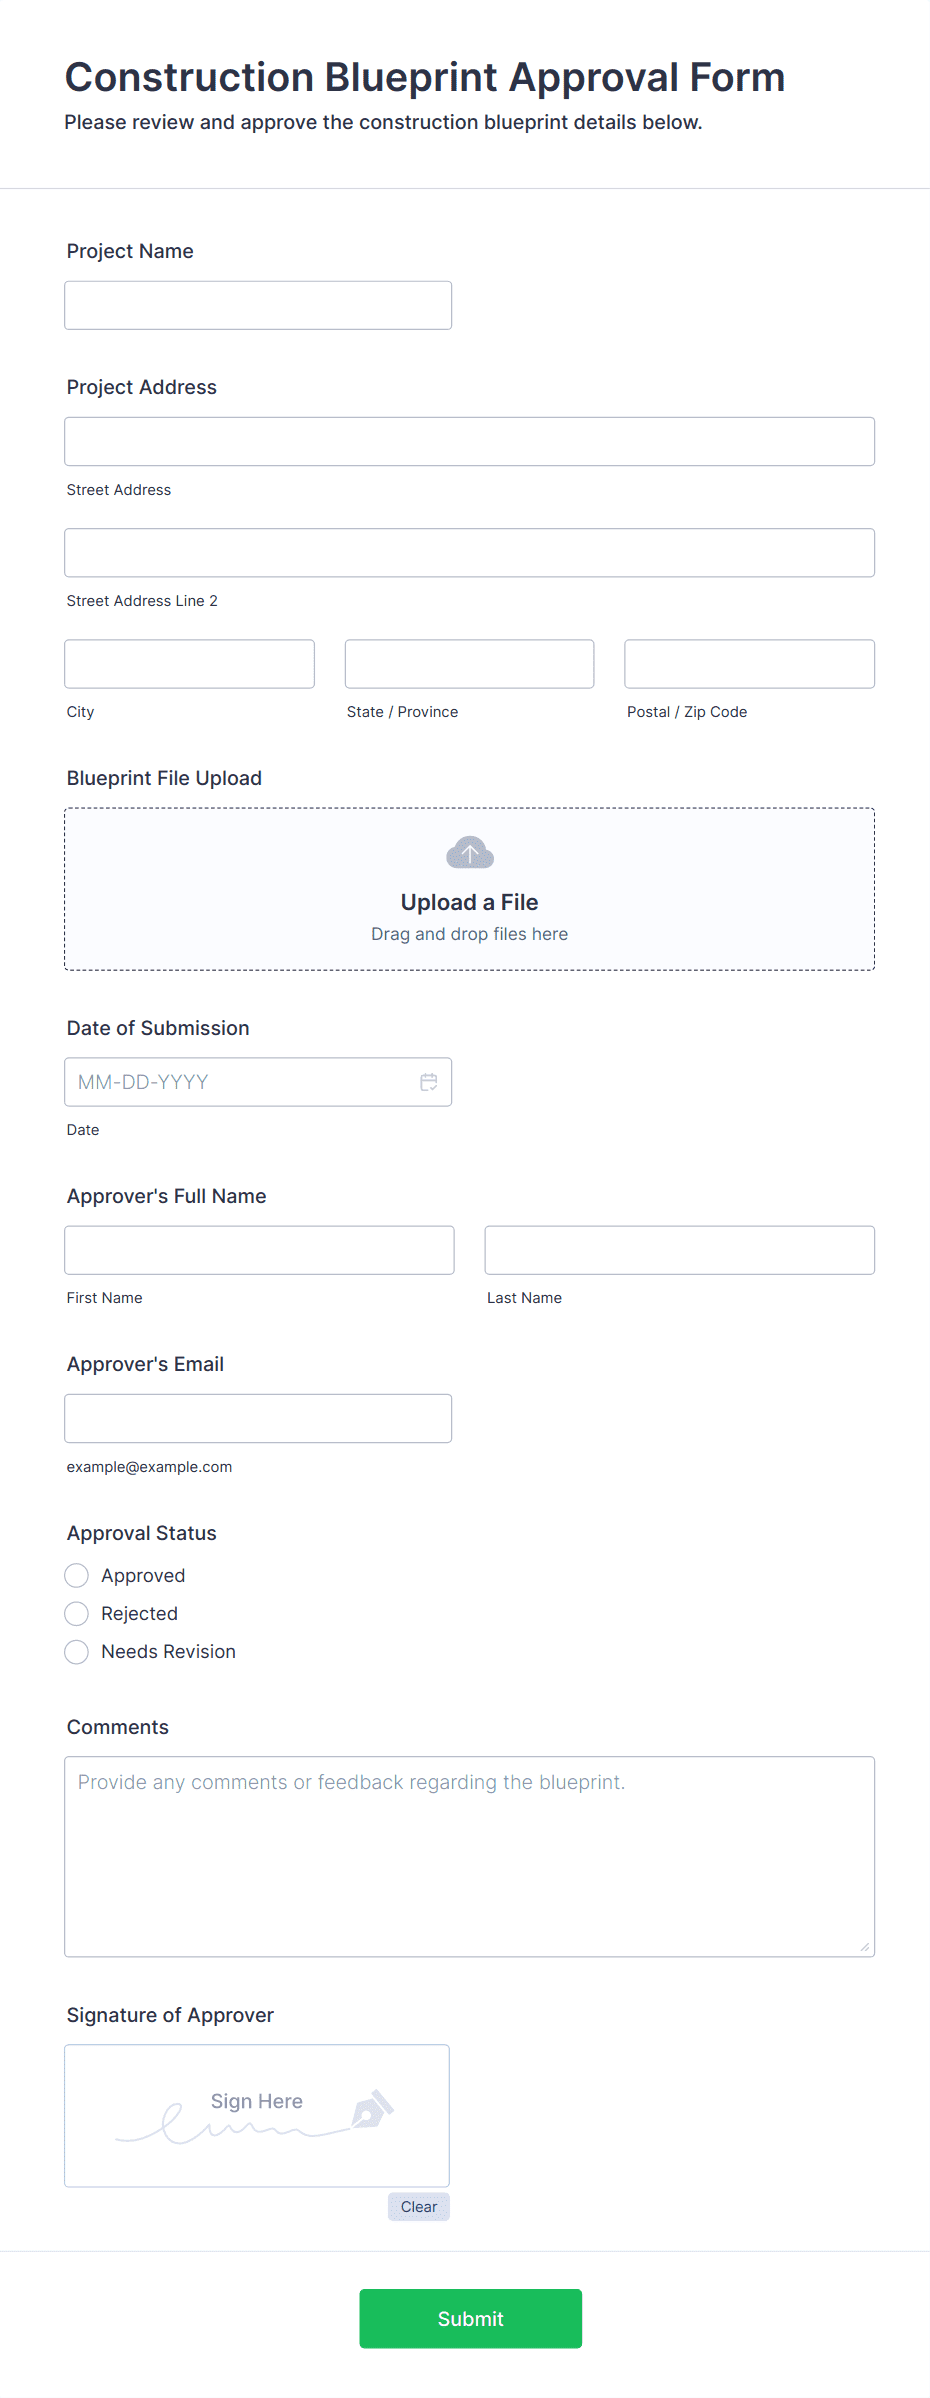
Task: Clear the approver's signature
Action: 418,2207
